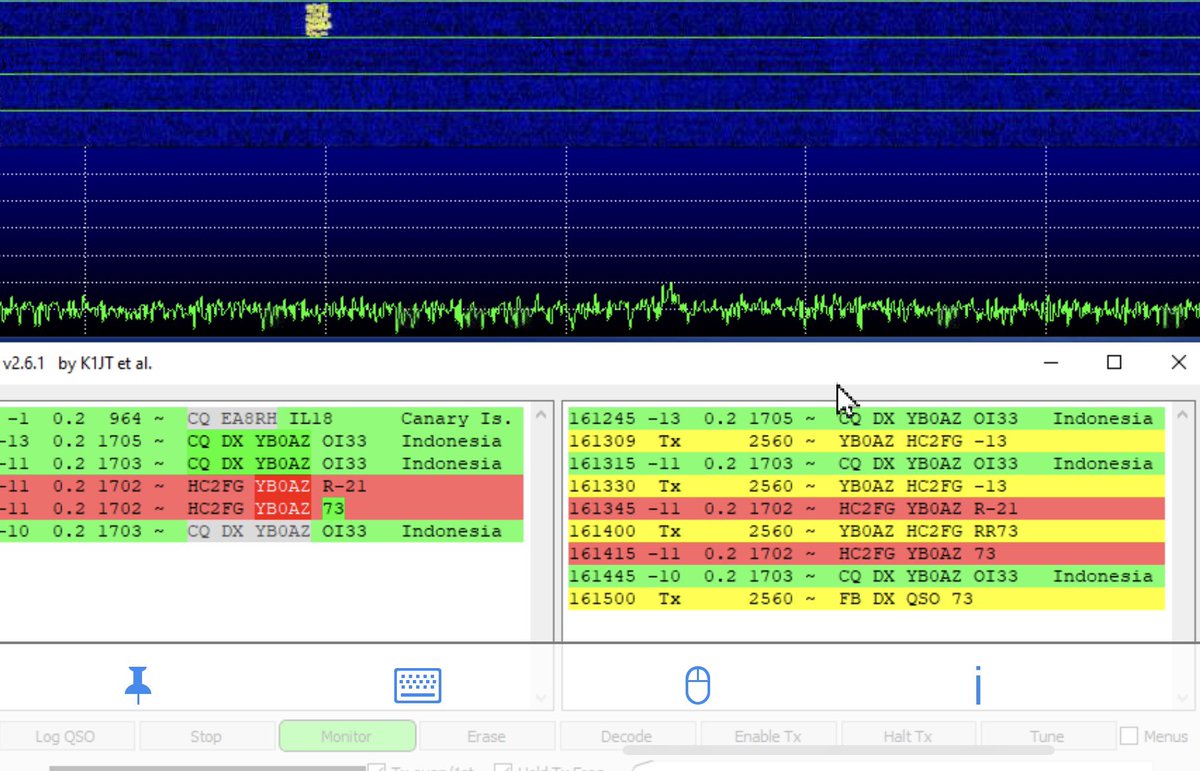Click the Stop button

pyautogui.click(x=206, y=736)
